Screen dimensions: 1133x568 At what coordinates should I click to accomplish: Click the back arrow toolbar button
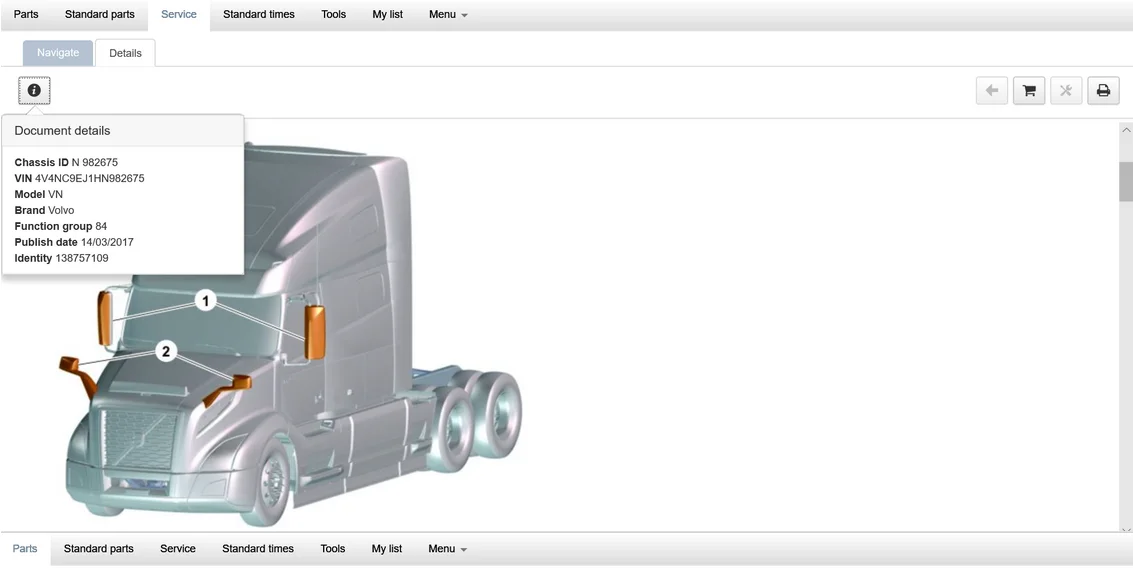991,91
